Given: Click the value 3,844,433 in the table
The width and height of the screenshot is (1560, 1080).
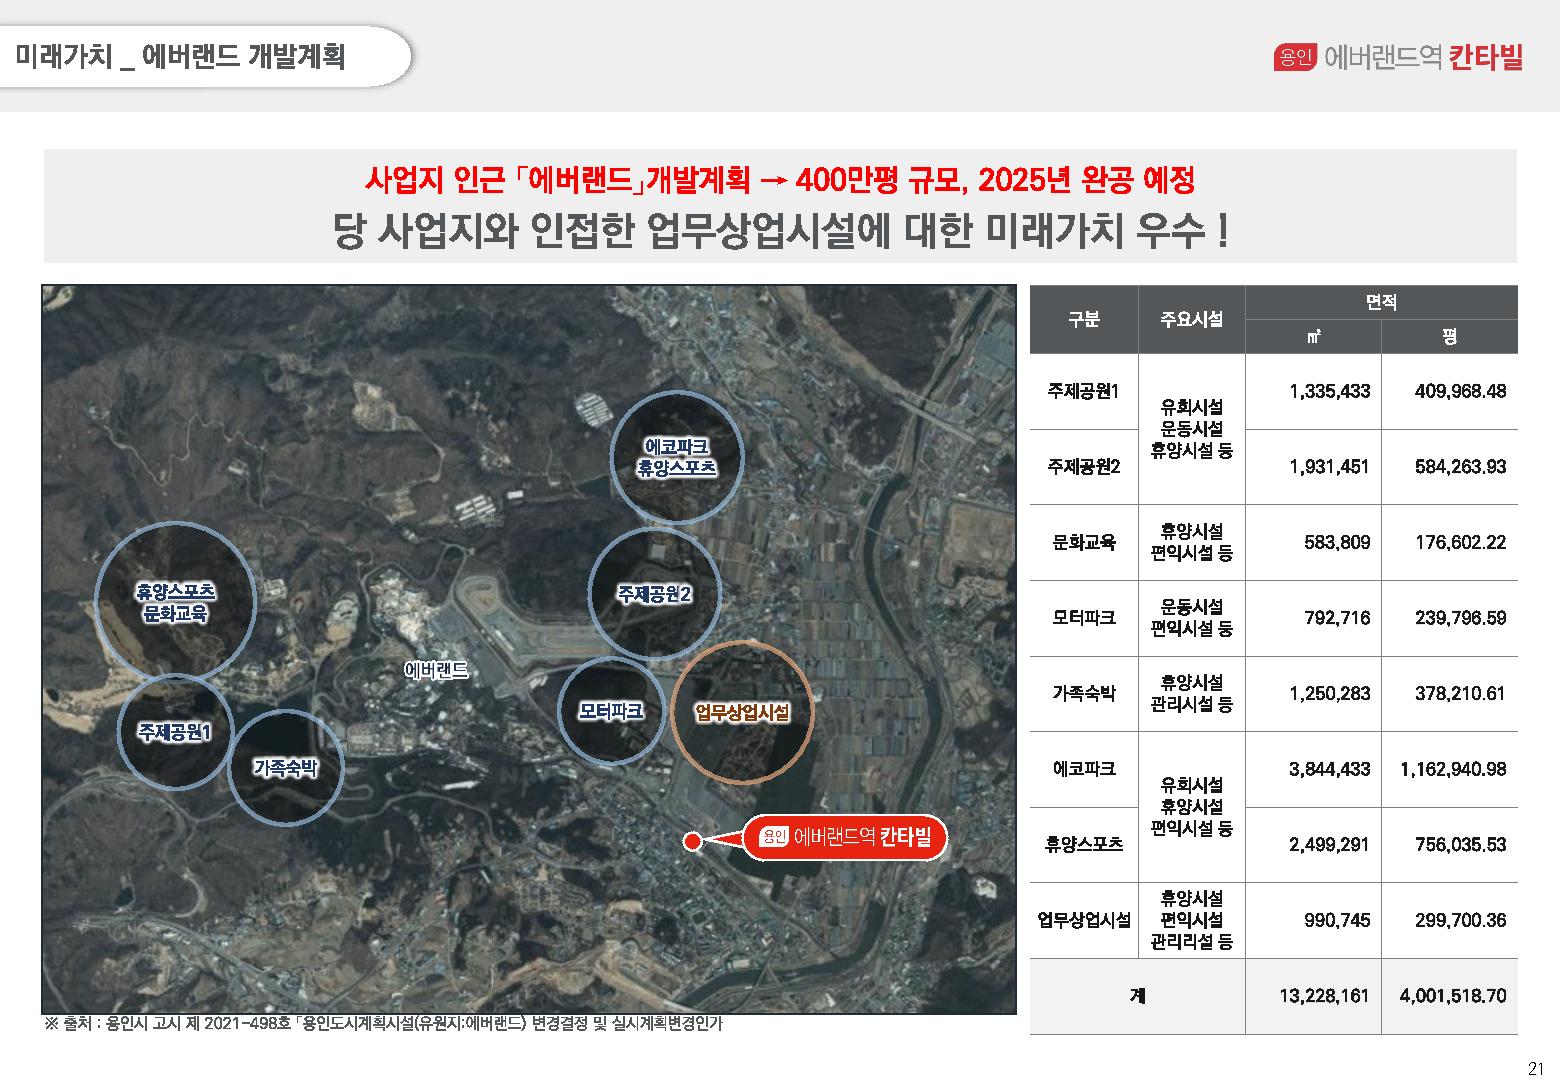Looking at the screenshot, I should click(1330, 769).
